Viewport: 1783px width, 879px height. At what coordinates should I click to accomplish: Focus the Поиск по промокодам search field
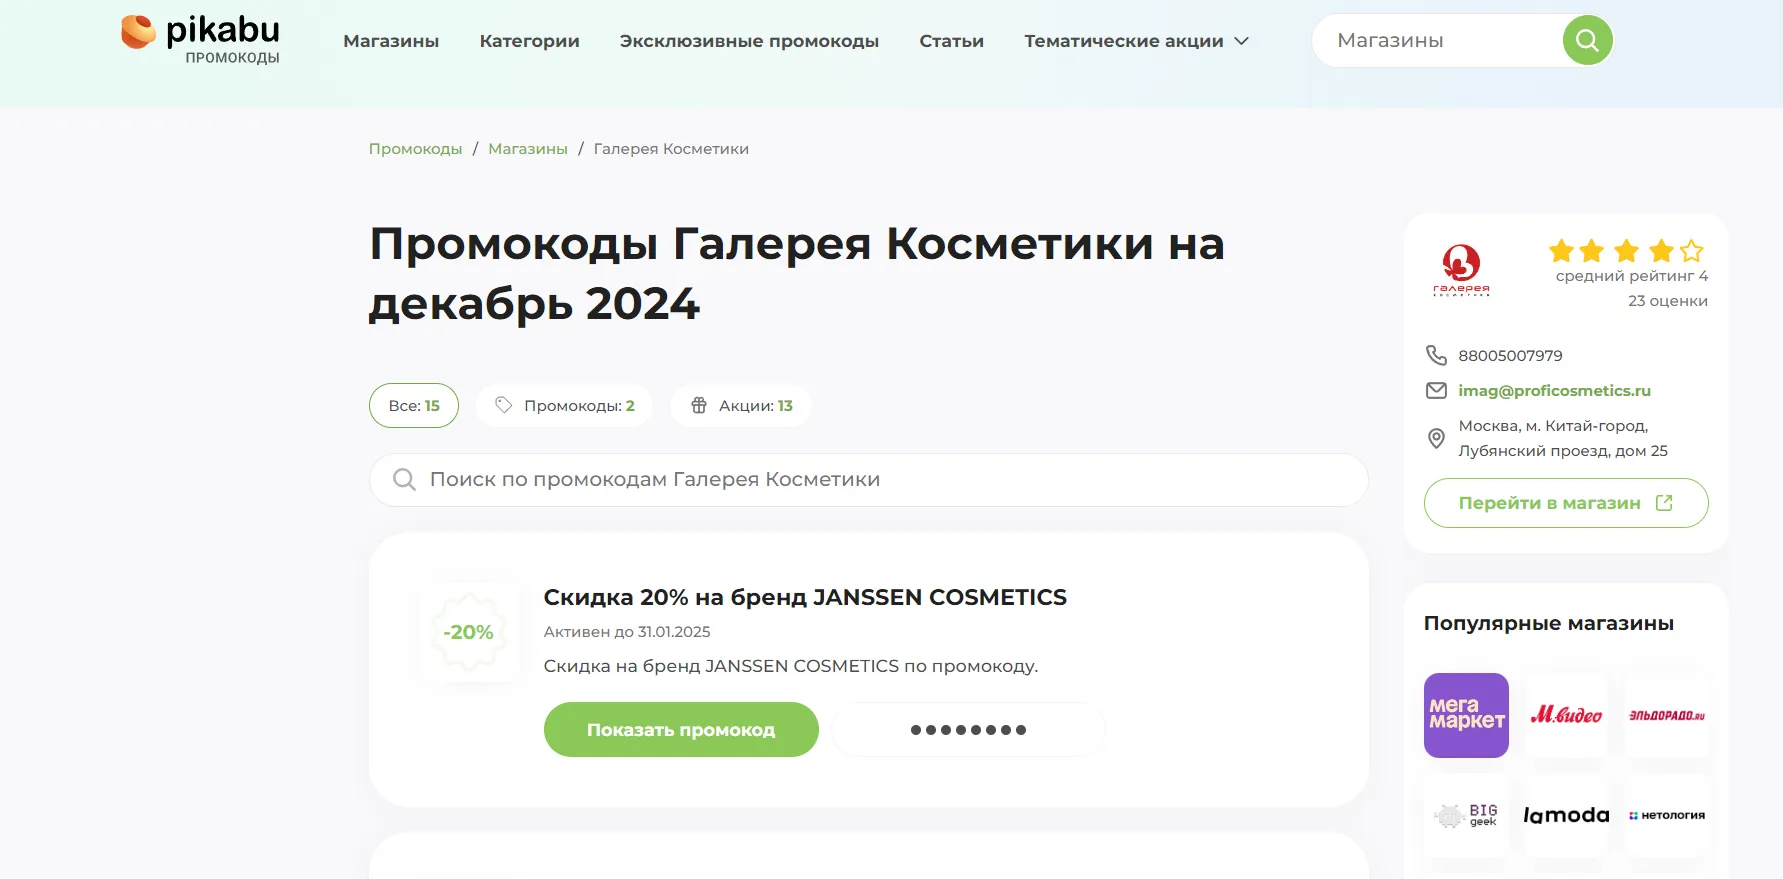coord(869,480)
